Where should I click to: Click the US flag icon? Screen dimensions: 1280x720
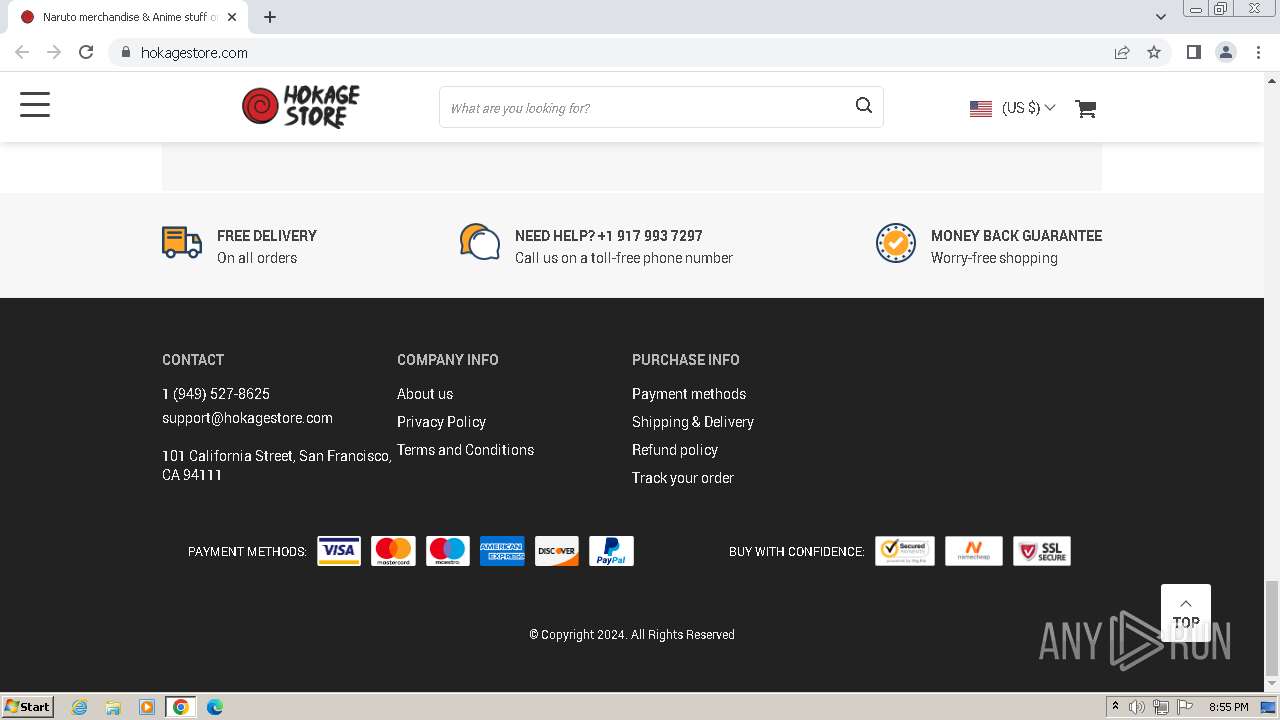pos(981,108)
